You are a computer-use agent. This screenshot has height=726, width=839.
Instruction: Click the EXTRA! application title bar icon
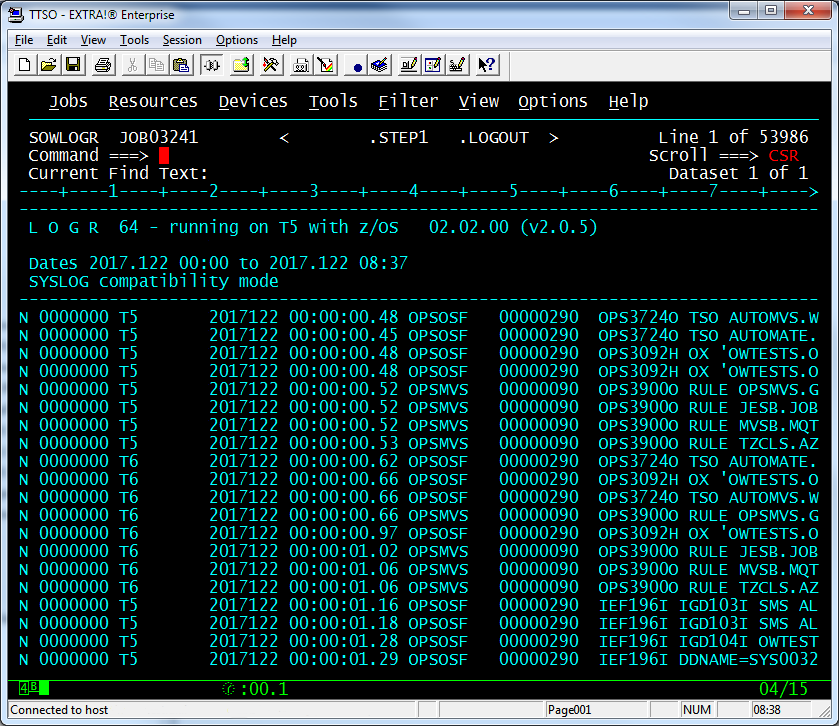point(17,15)
